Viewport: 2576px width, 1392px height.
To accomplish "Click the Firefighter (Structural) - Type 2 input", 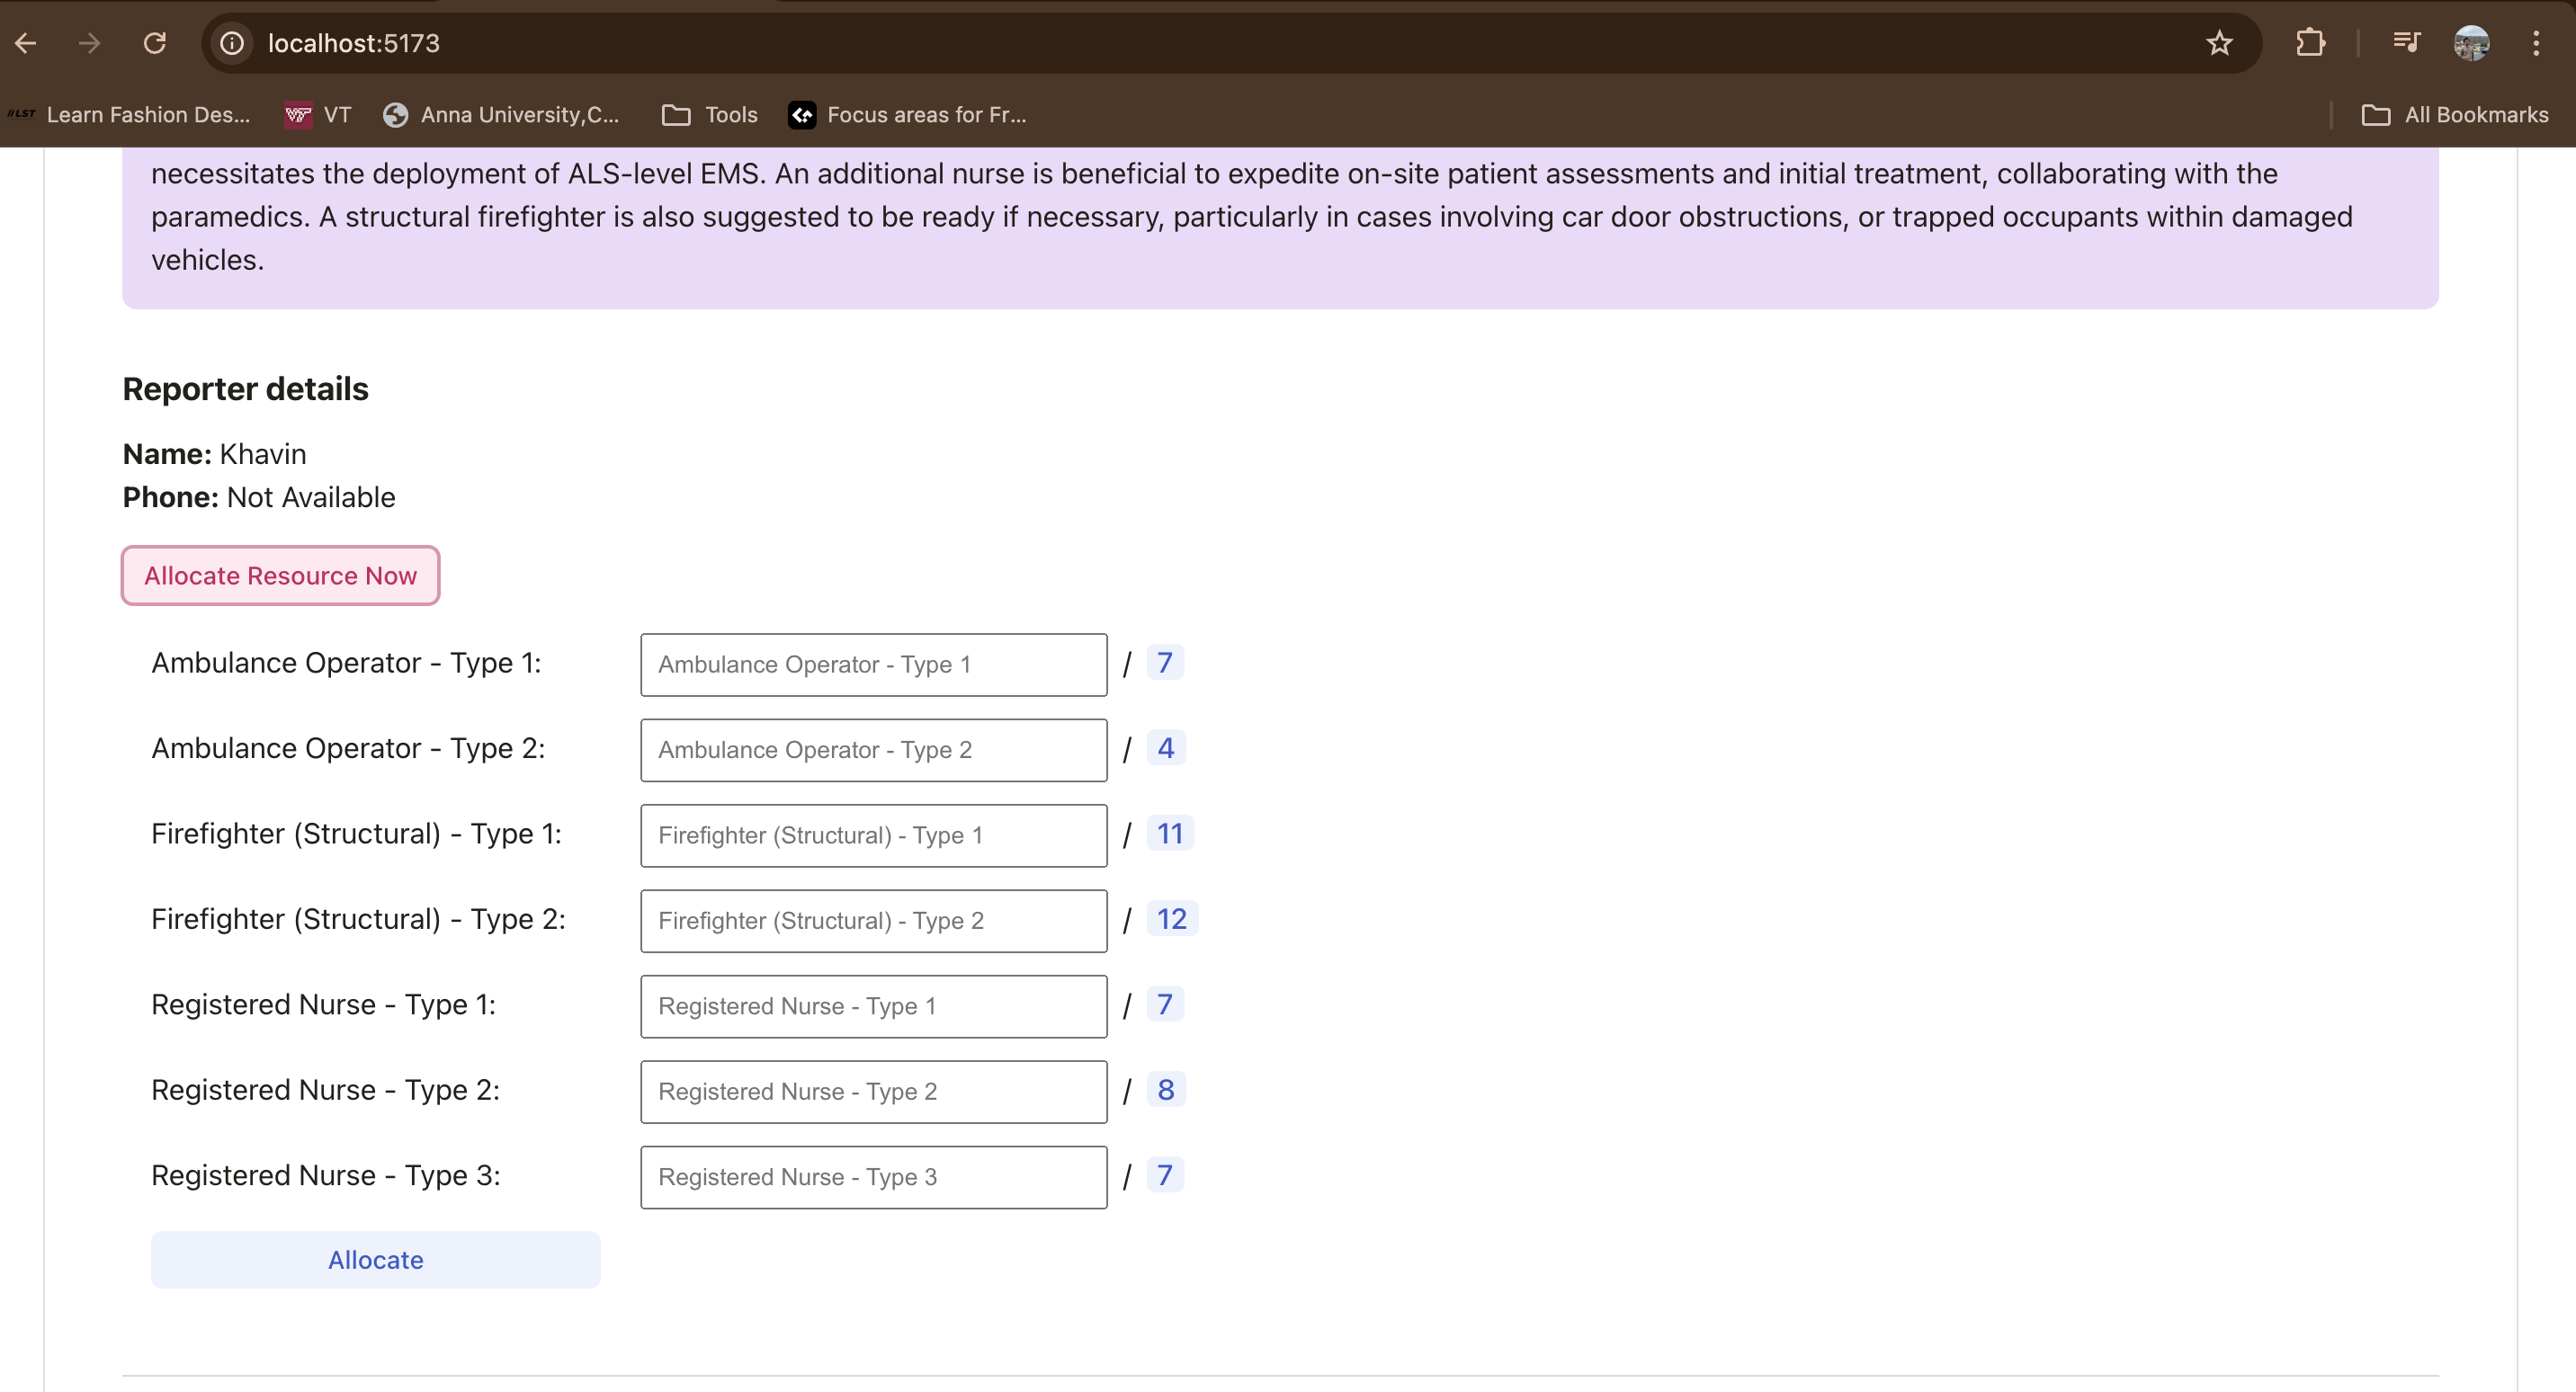I will [873, 921].
